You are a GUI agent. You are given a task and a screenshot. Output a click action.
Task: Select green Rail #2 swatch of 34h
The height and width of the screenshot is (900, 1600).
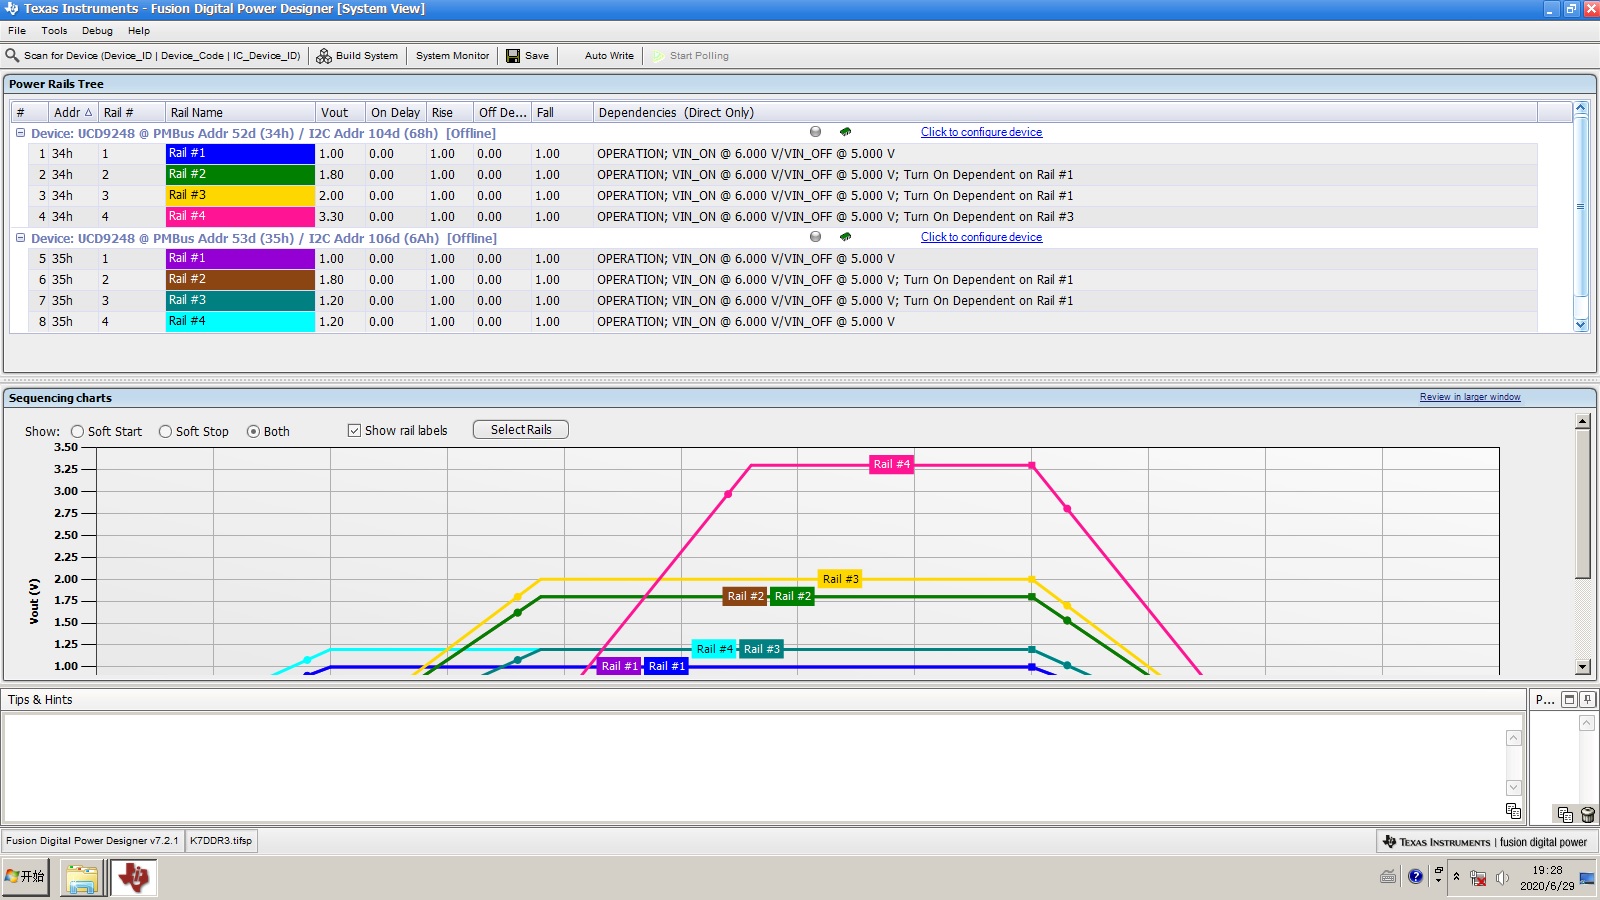click(x=240, y=175)
